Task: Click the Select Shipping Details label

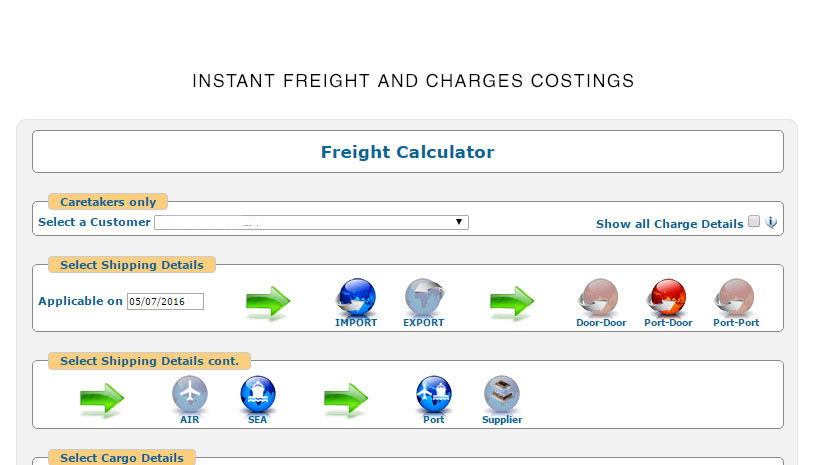Action: point(132,265)
